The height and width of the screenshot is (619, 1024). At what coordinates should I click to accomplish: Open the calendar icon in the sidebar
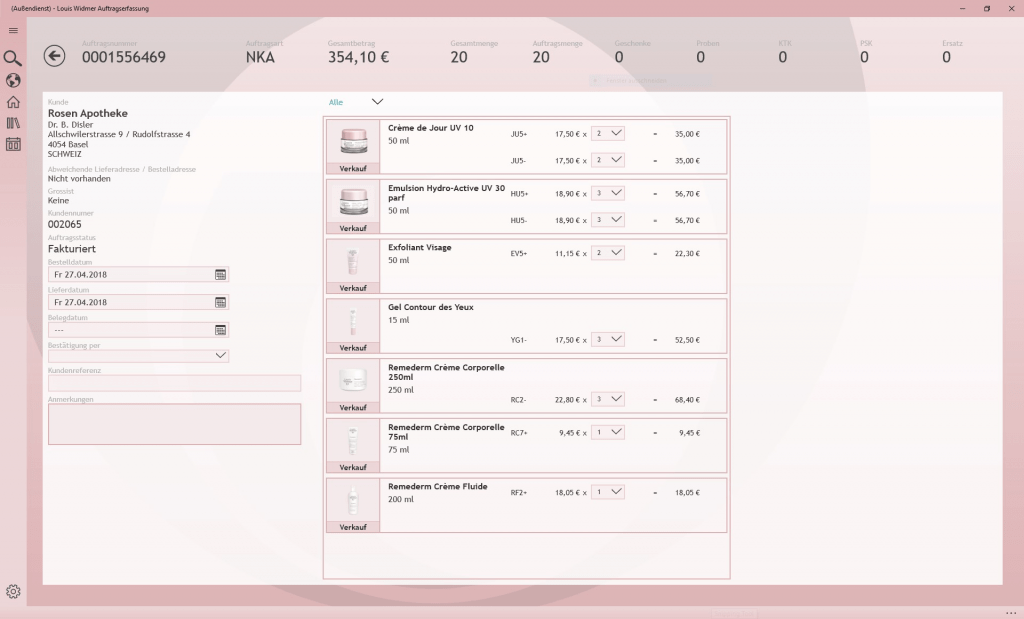13,146
